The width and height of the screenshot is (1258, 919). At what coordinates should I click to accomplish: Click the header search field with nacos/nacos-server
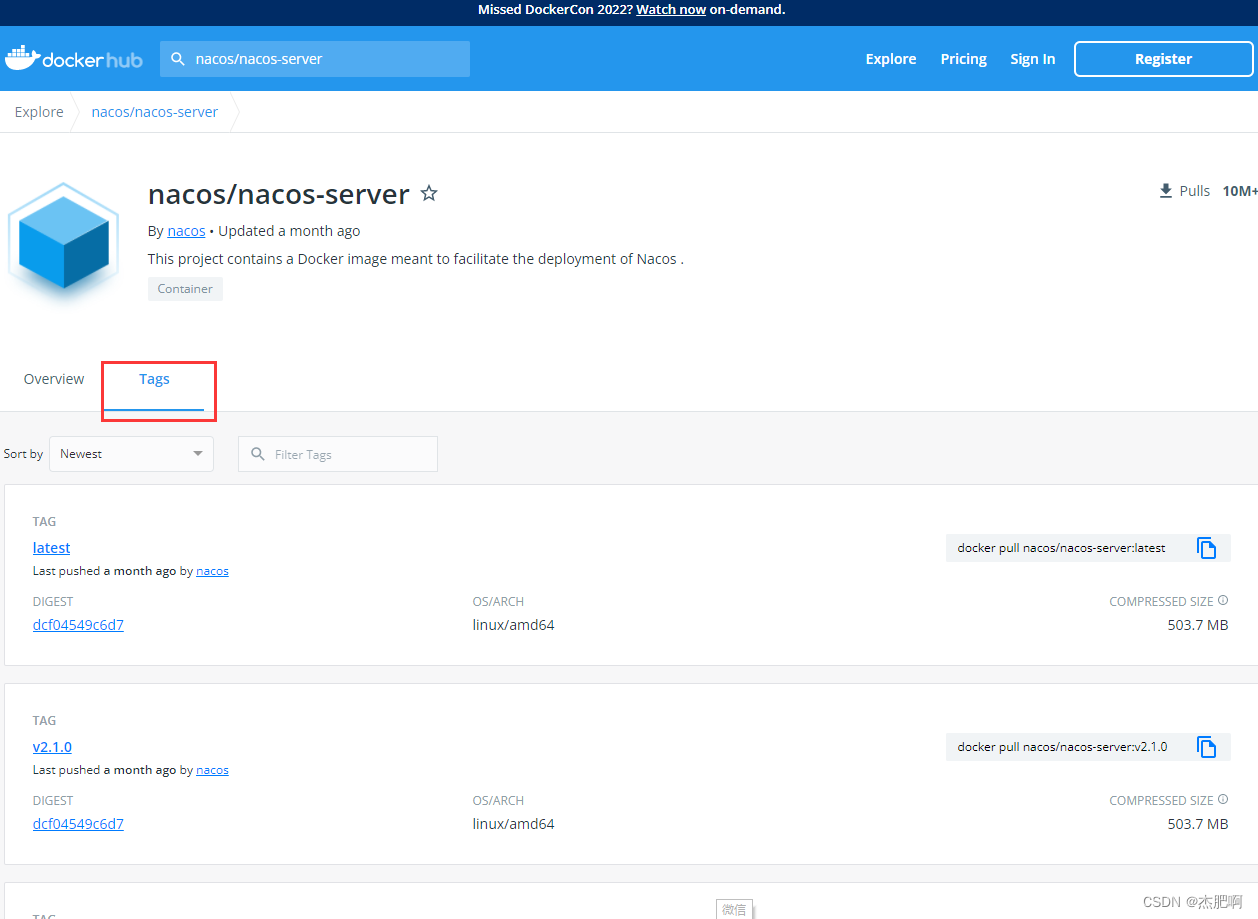315,59
